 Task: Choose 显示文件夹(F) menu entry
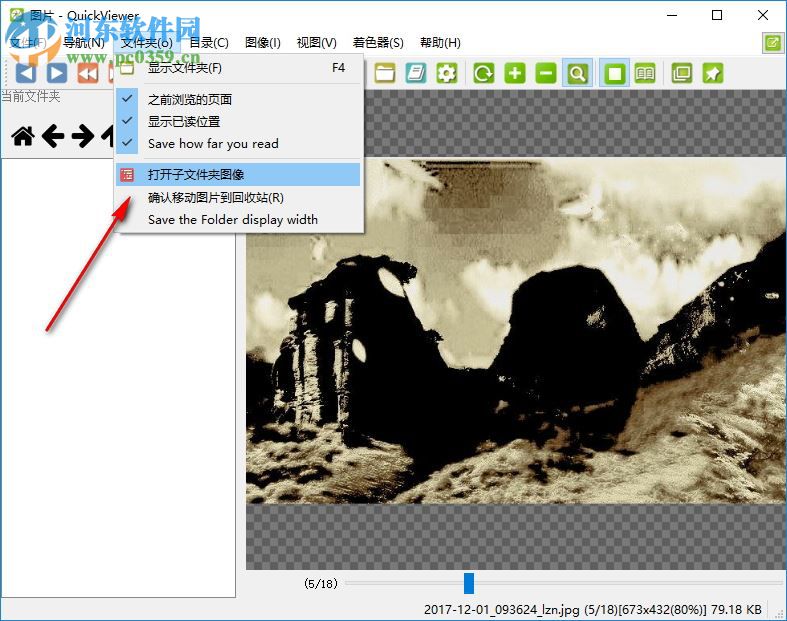pos(238,68)
